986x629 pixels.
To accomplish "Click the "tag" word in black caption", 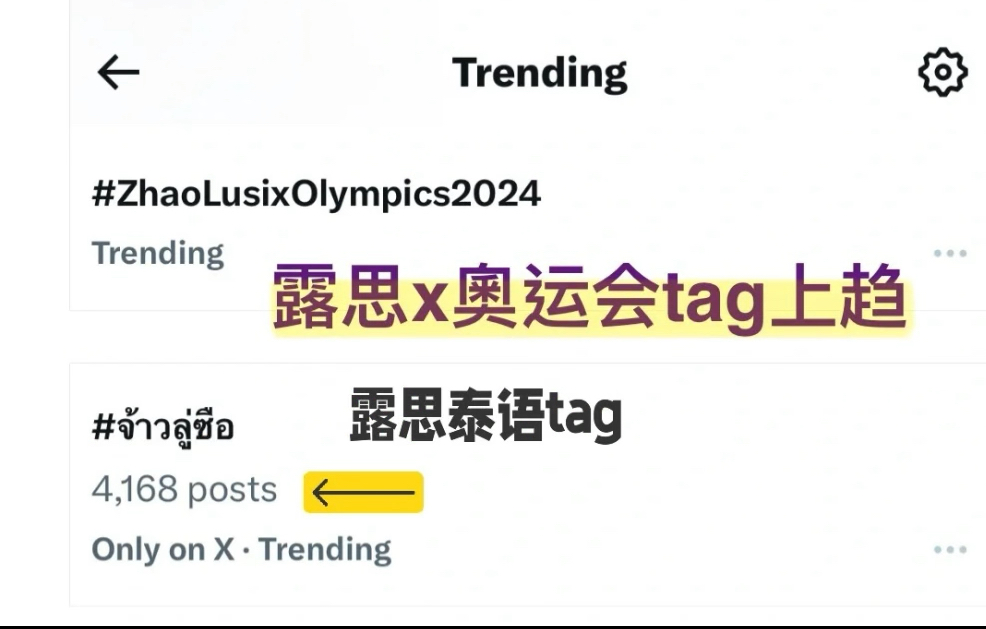I will [585, 416].
